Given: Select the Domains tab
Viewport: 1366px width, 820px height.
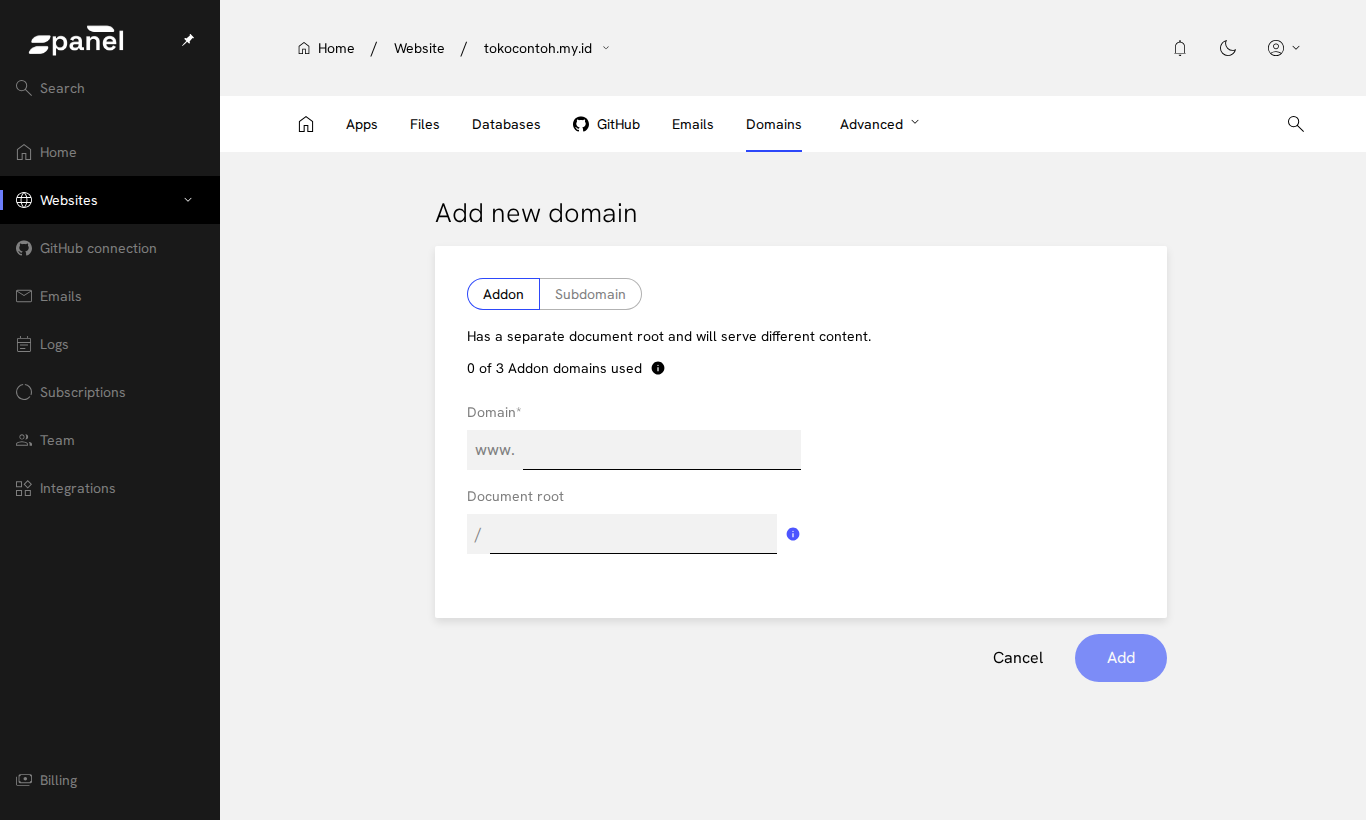Looking at the screenshot, I should pos(774,124).
